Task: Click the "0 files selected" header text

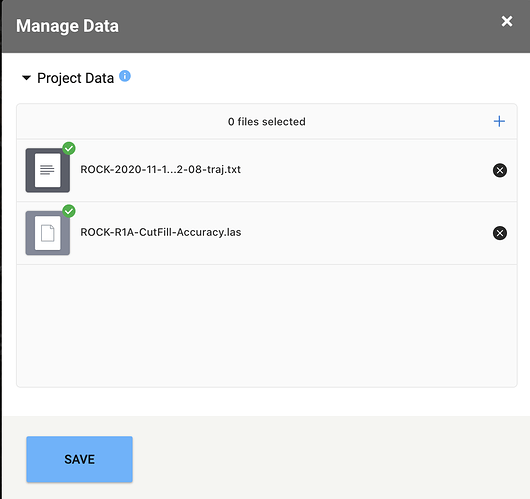Action: (x=267, y=122)
